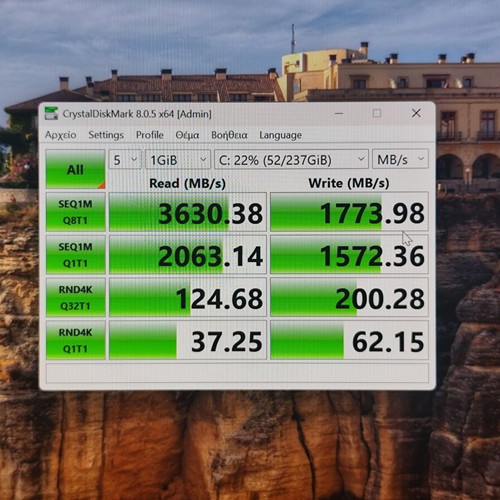Open the 1GiB test size dropdown

pos(178,160)
